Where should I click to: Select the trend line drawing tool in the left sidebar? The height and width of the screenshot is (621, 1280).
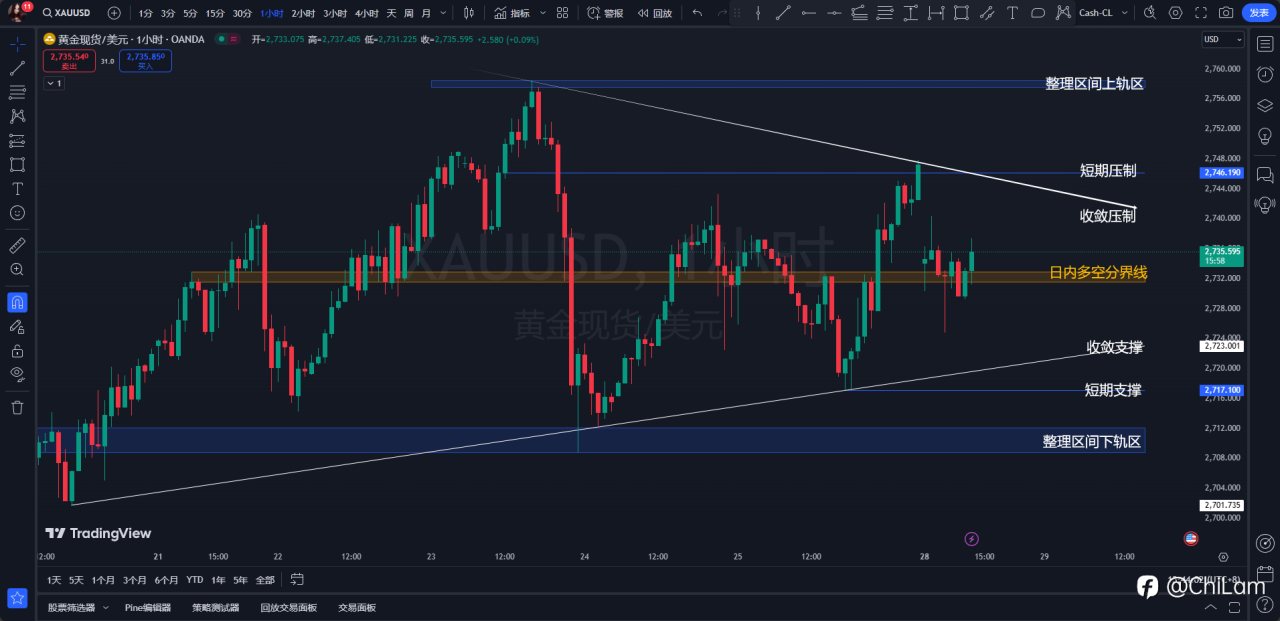(x=17, y=68)
